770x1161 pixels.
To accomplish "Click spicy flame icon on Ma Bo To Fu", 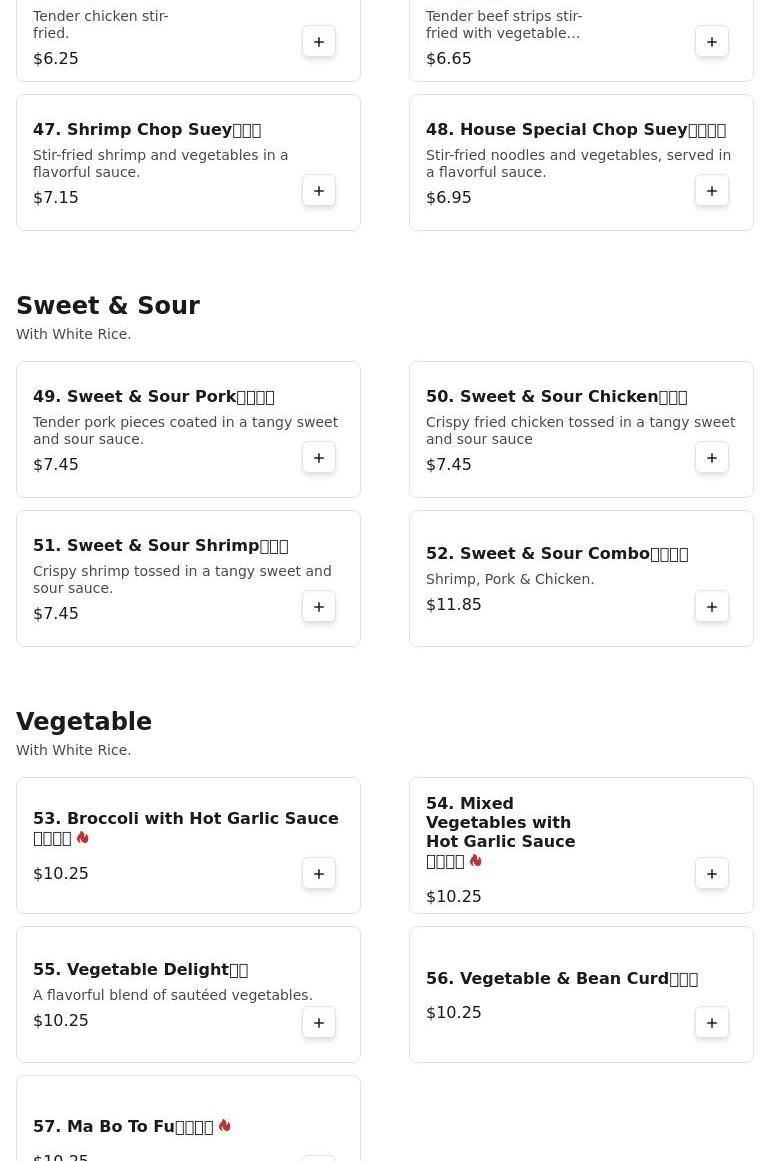I will [x=225, y=1126].
